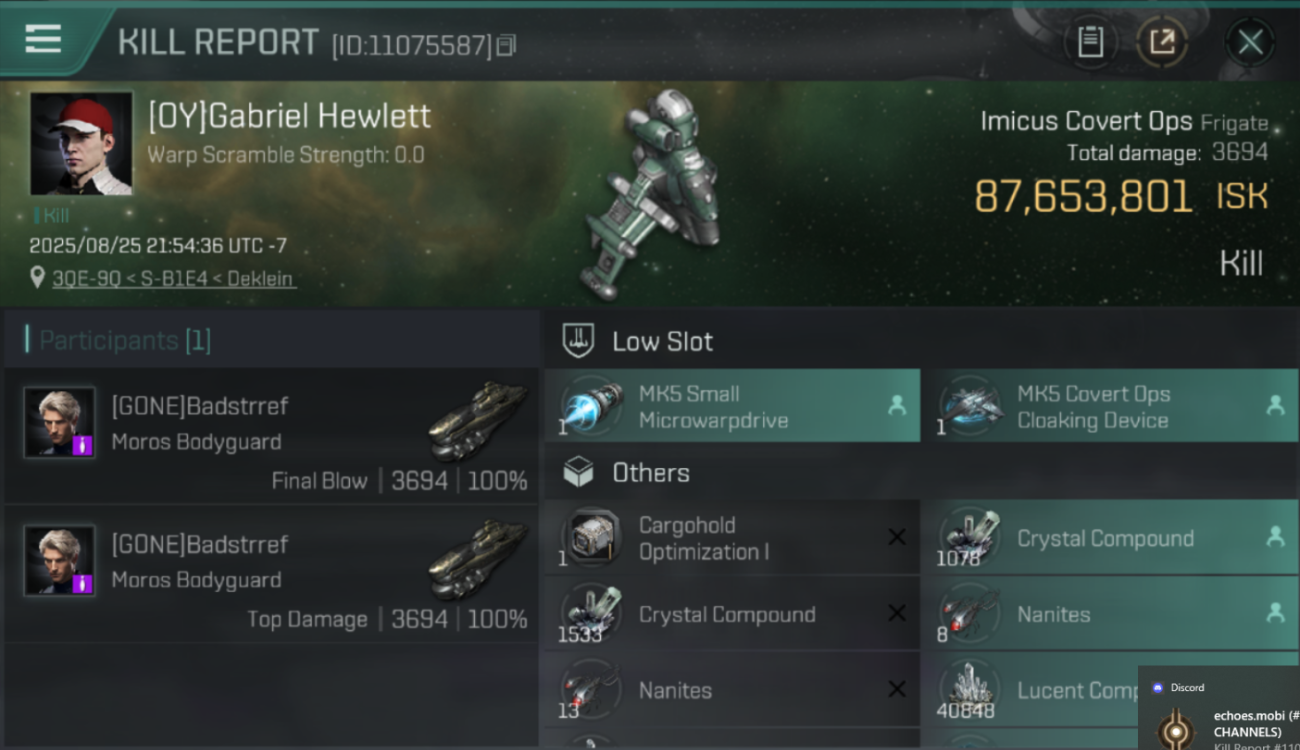Open the Discord notification popup
Screen dimensions: 1300x750
pyautogui.click(x=1219, y=708)
